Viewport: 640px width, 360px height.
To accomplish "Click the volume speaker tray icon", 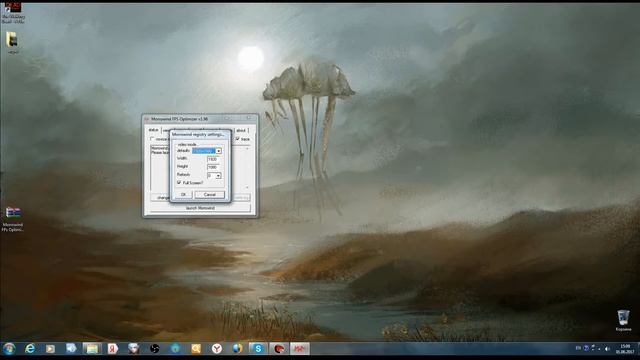I will (x=607, y=349).
